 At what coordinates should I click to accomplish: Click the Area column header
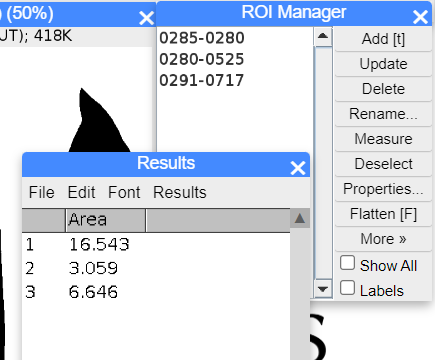point(105,220)
